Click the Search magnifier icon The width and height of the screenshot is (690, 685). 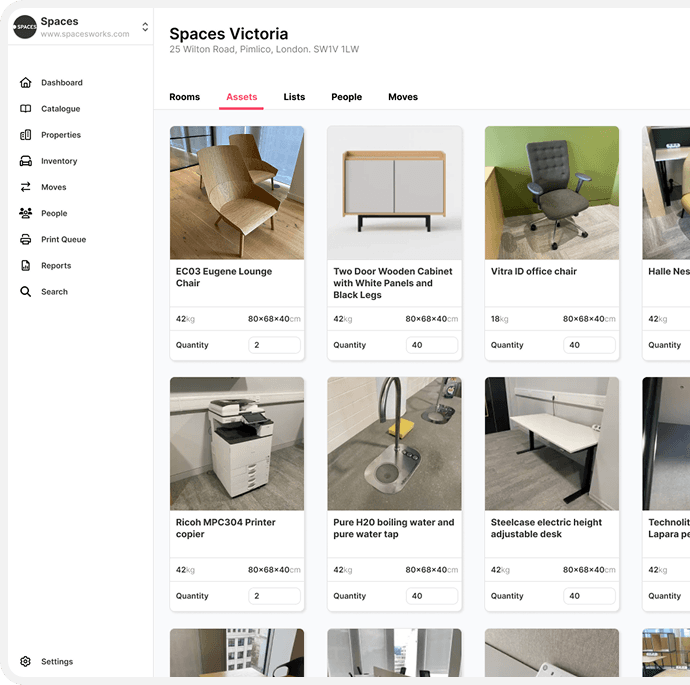(26, 292)
